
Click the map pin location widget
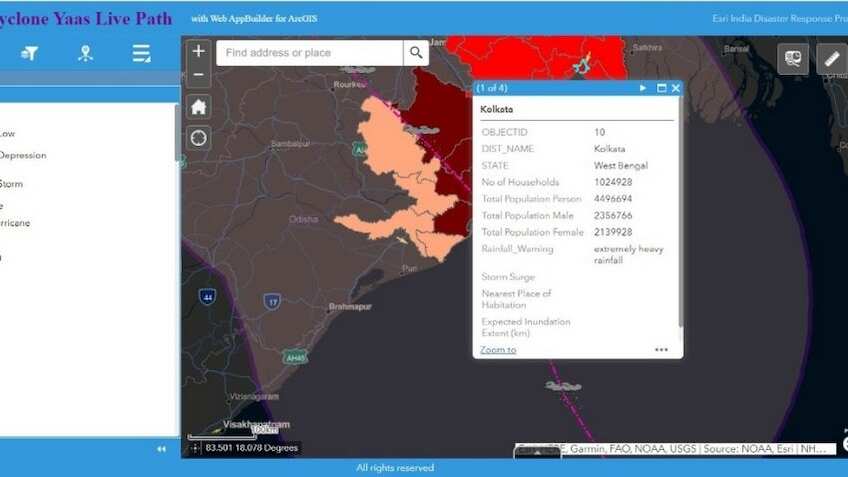coord(86,53)
